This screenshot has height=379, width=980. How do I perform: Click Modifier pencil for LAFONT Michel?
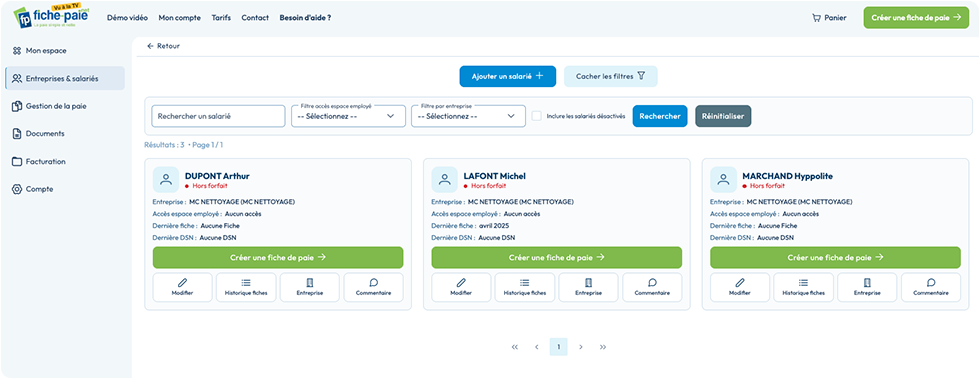click(x=461, y=287)
